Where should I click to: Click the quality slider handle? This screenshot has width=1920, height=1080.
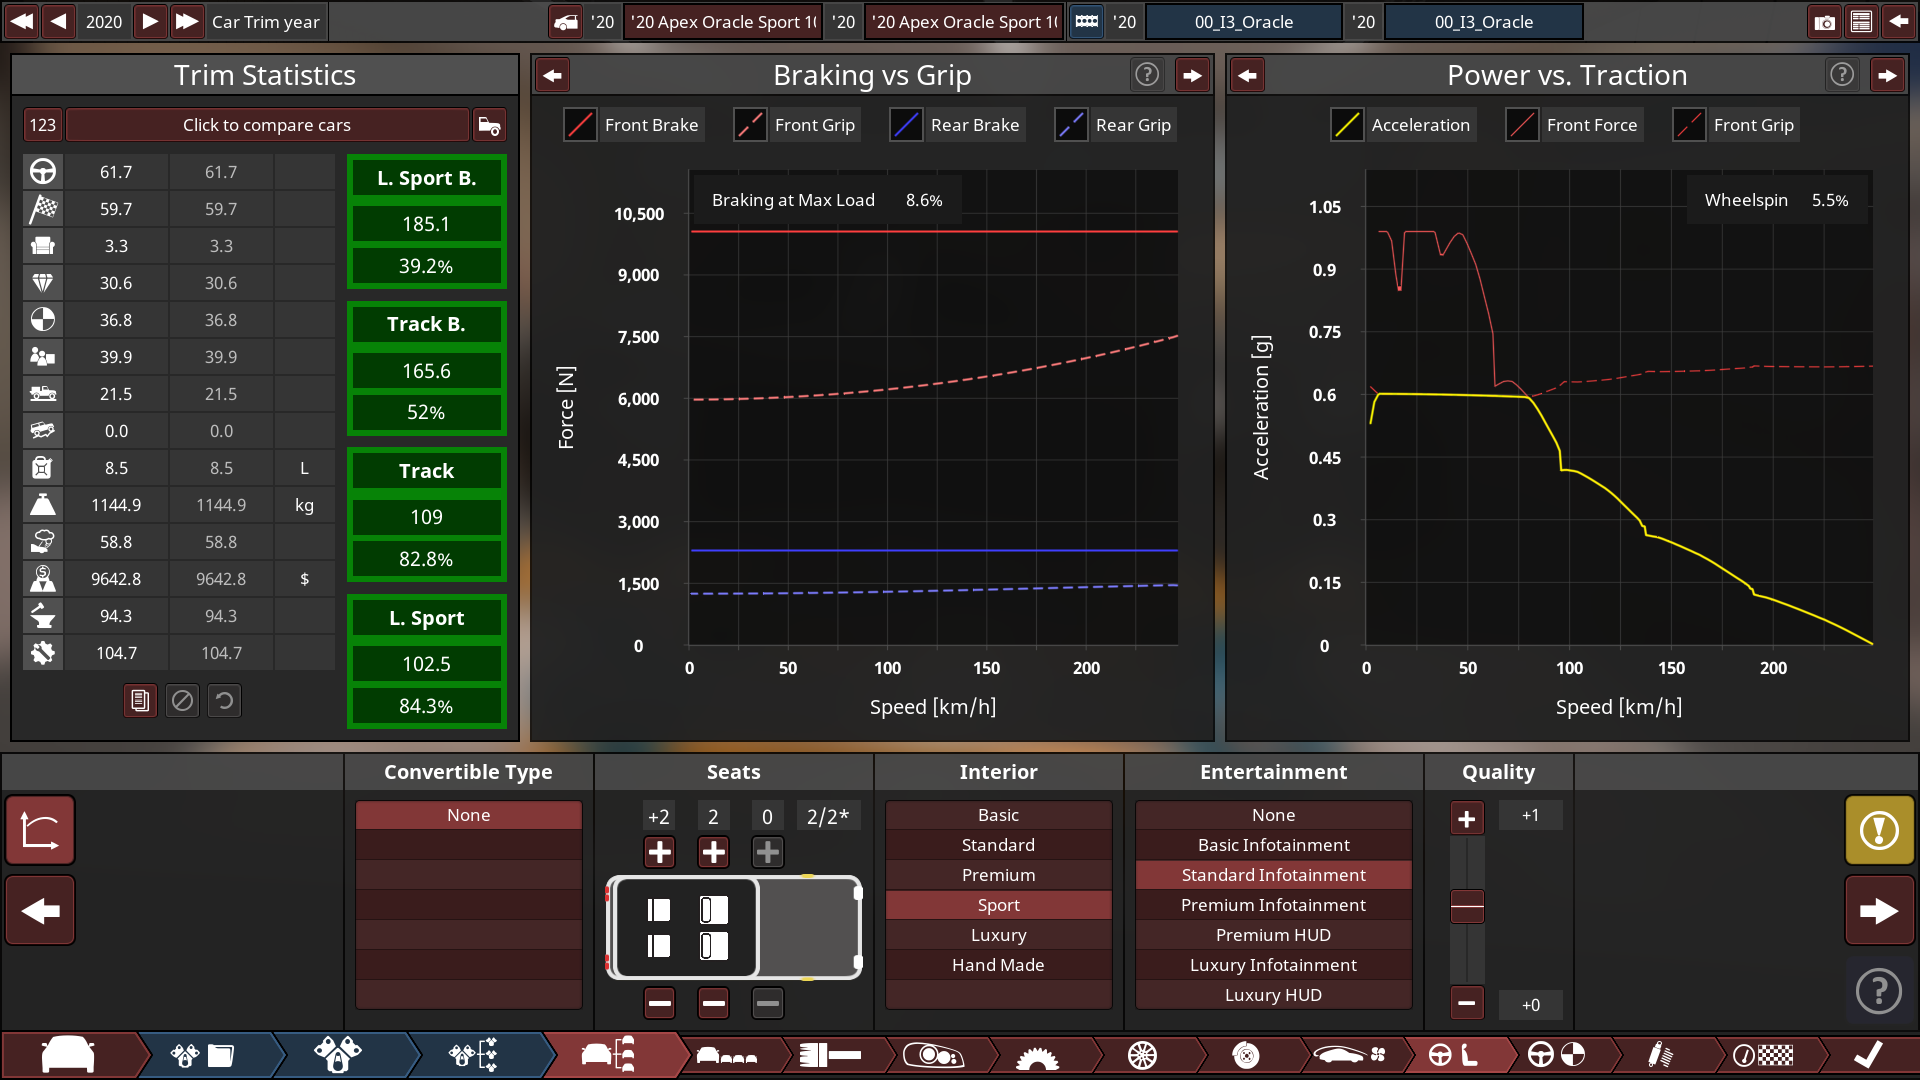point(1467,906)
